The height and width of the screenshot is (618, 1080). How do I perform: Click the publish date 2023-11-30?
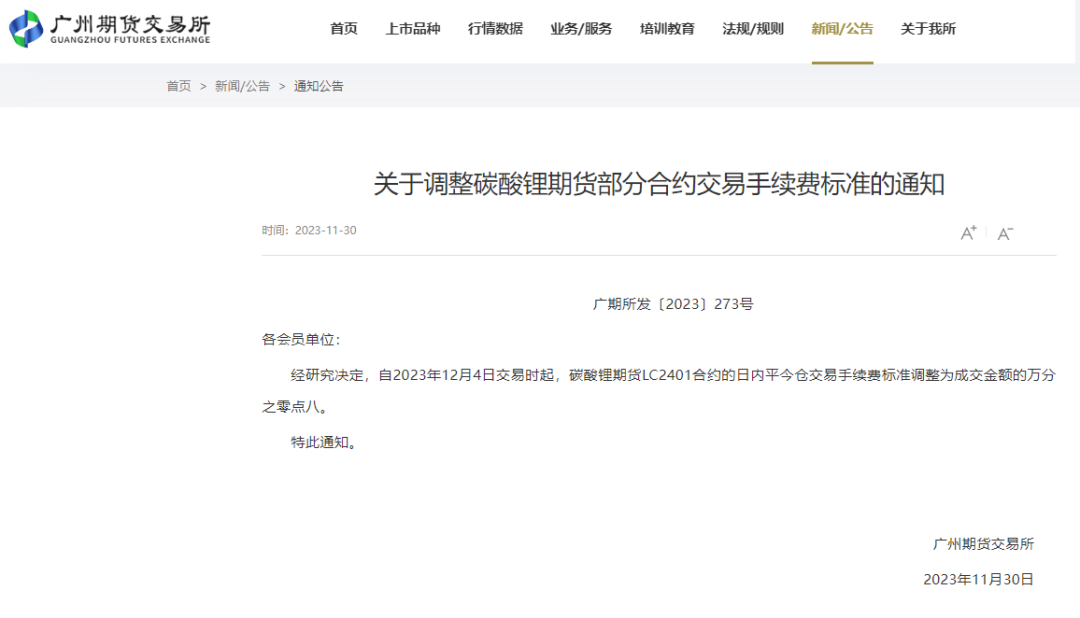[x=323, y=230]
